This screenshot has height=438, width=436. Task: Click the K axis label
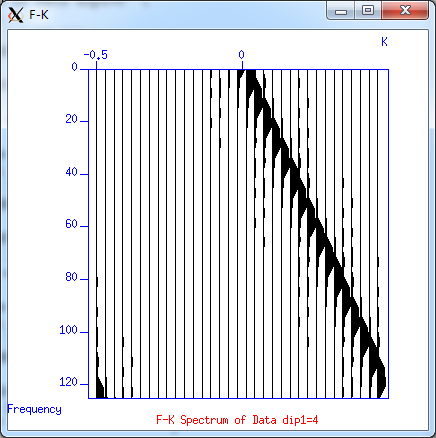tap(384, 42)
